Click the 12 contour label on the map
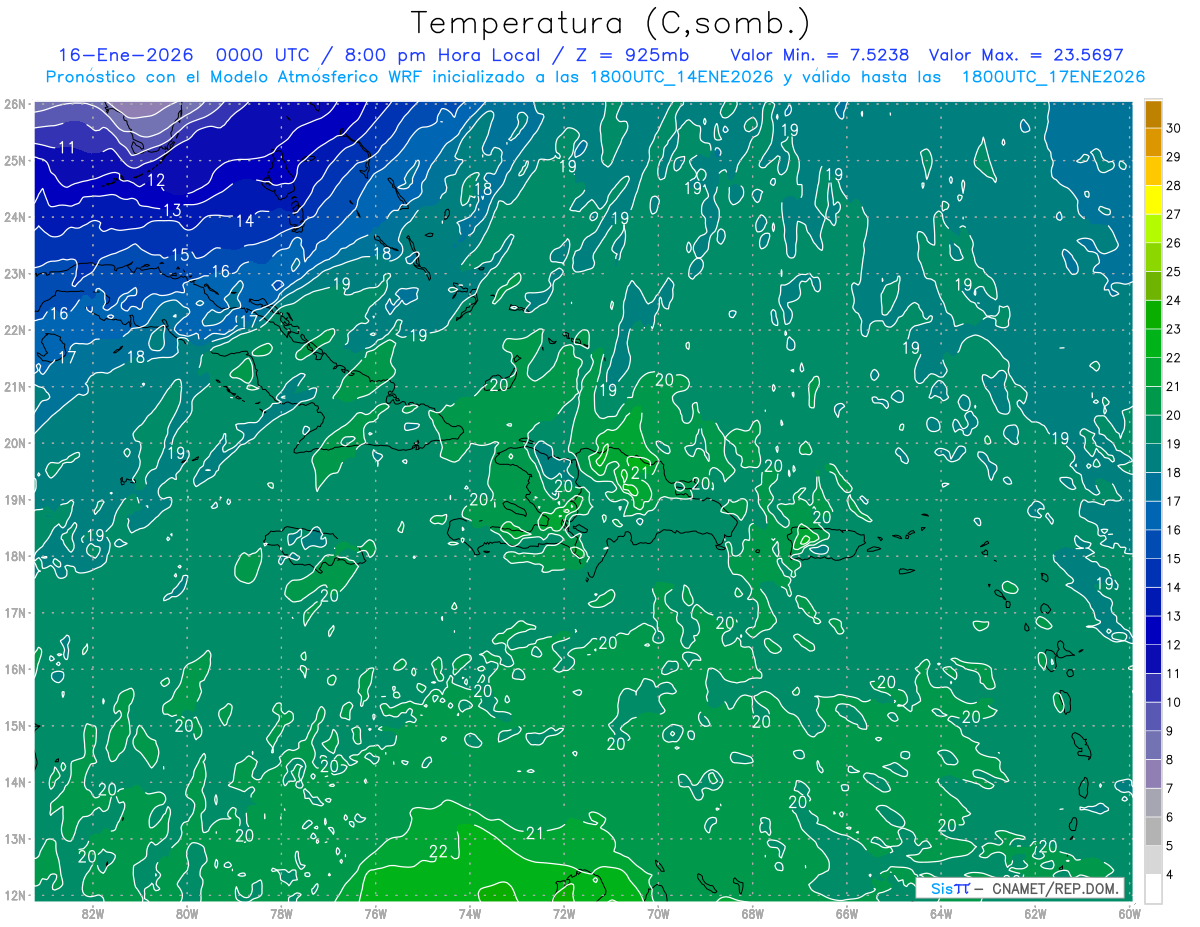 coord(156,180)
